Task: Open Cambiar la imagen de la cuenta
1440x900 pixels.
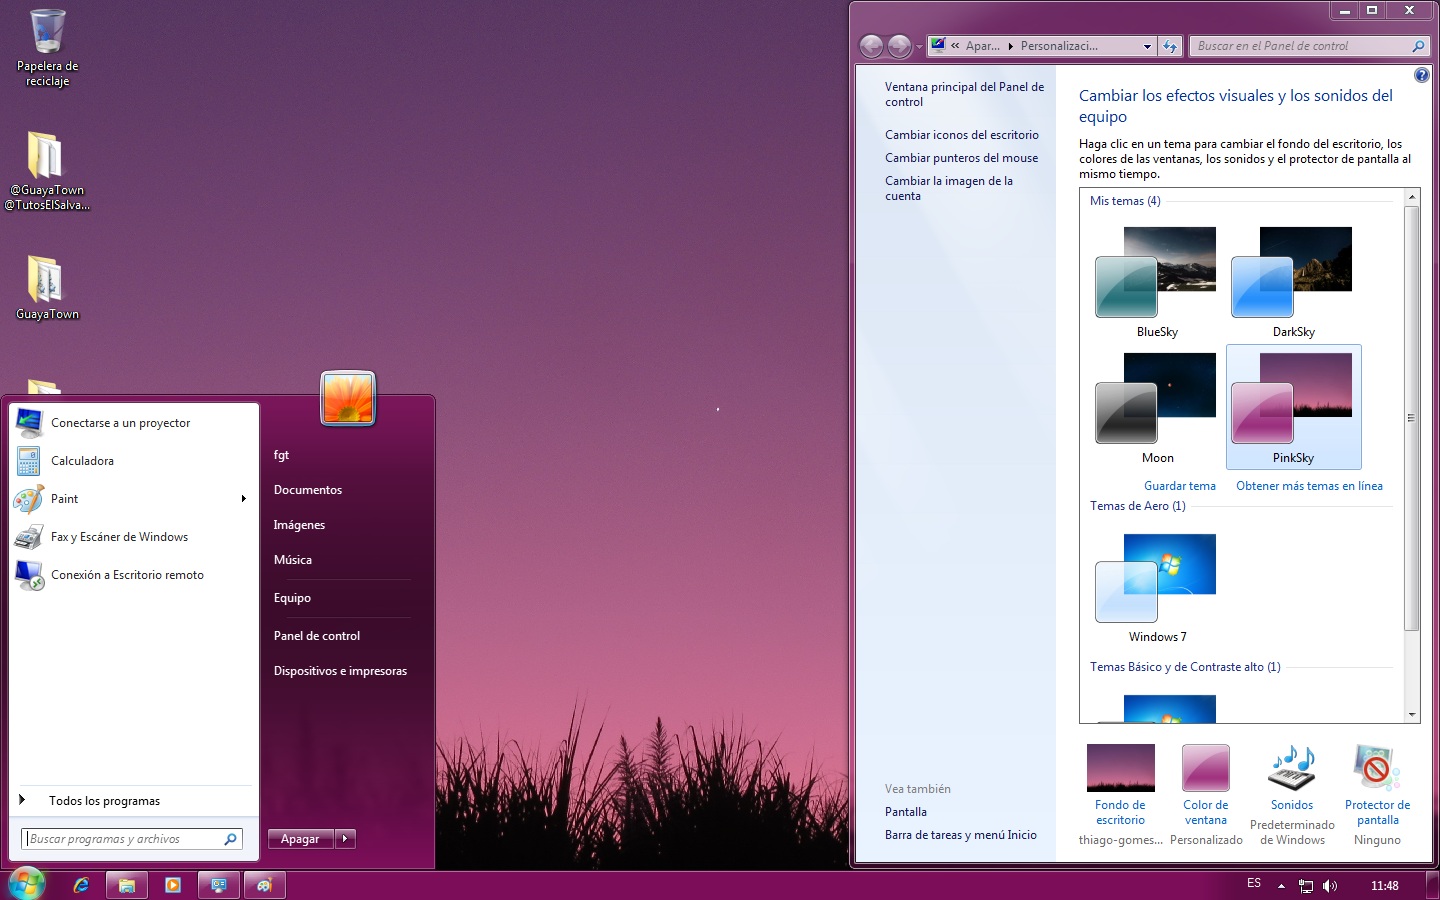Action: point(949,188)
